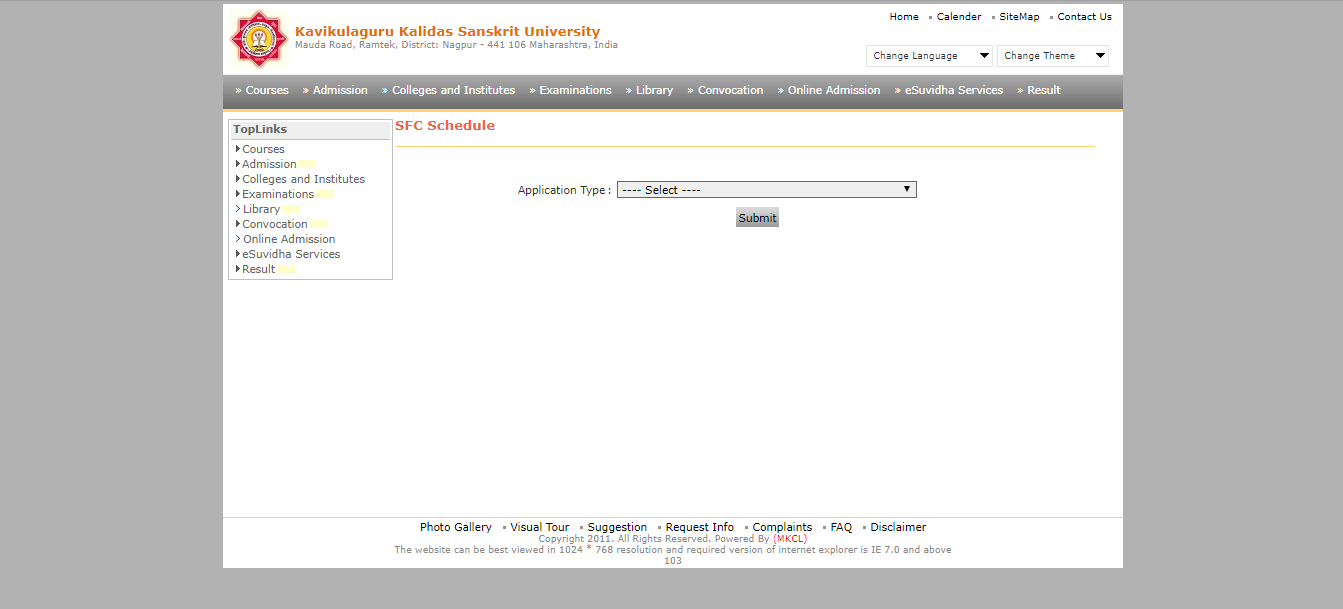The image size is (1343, 609).
Task: Open the Photo Gallery footer link
Action: [x=455, y=526]
